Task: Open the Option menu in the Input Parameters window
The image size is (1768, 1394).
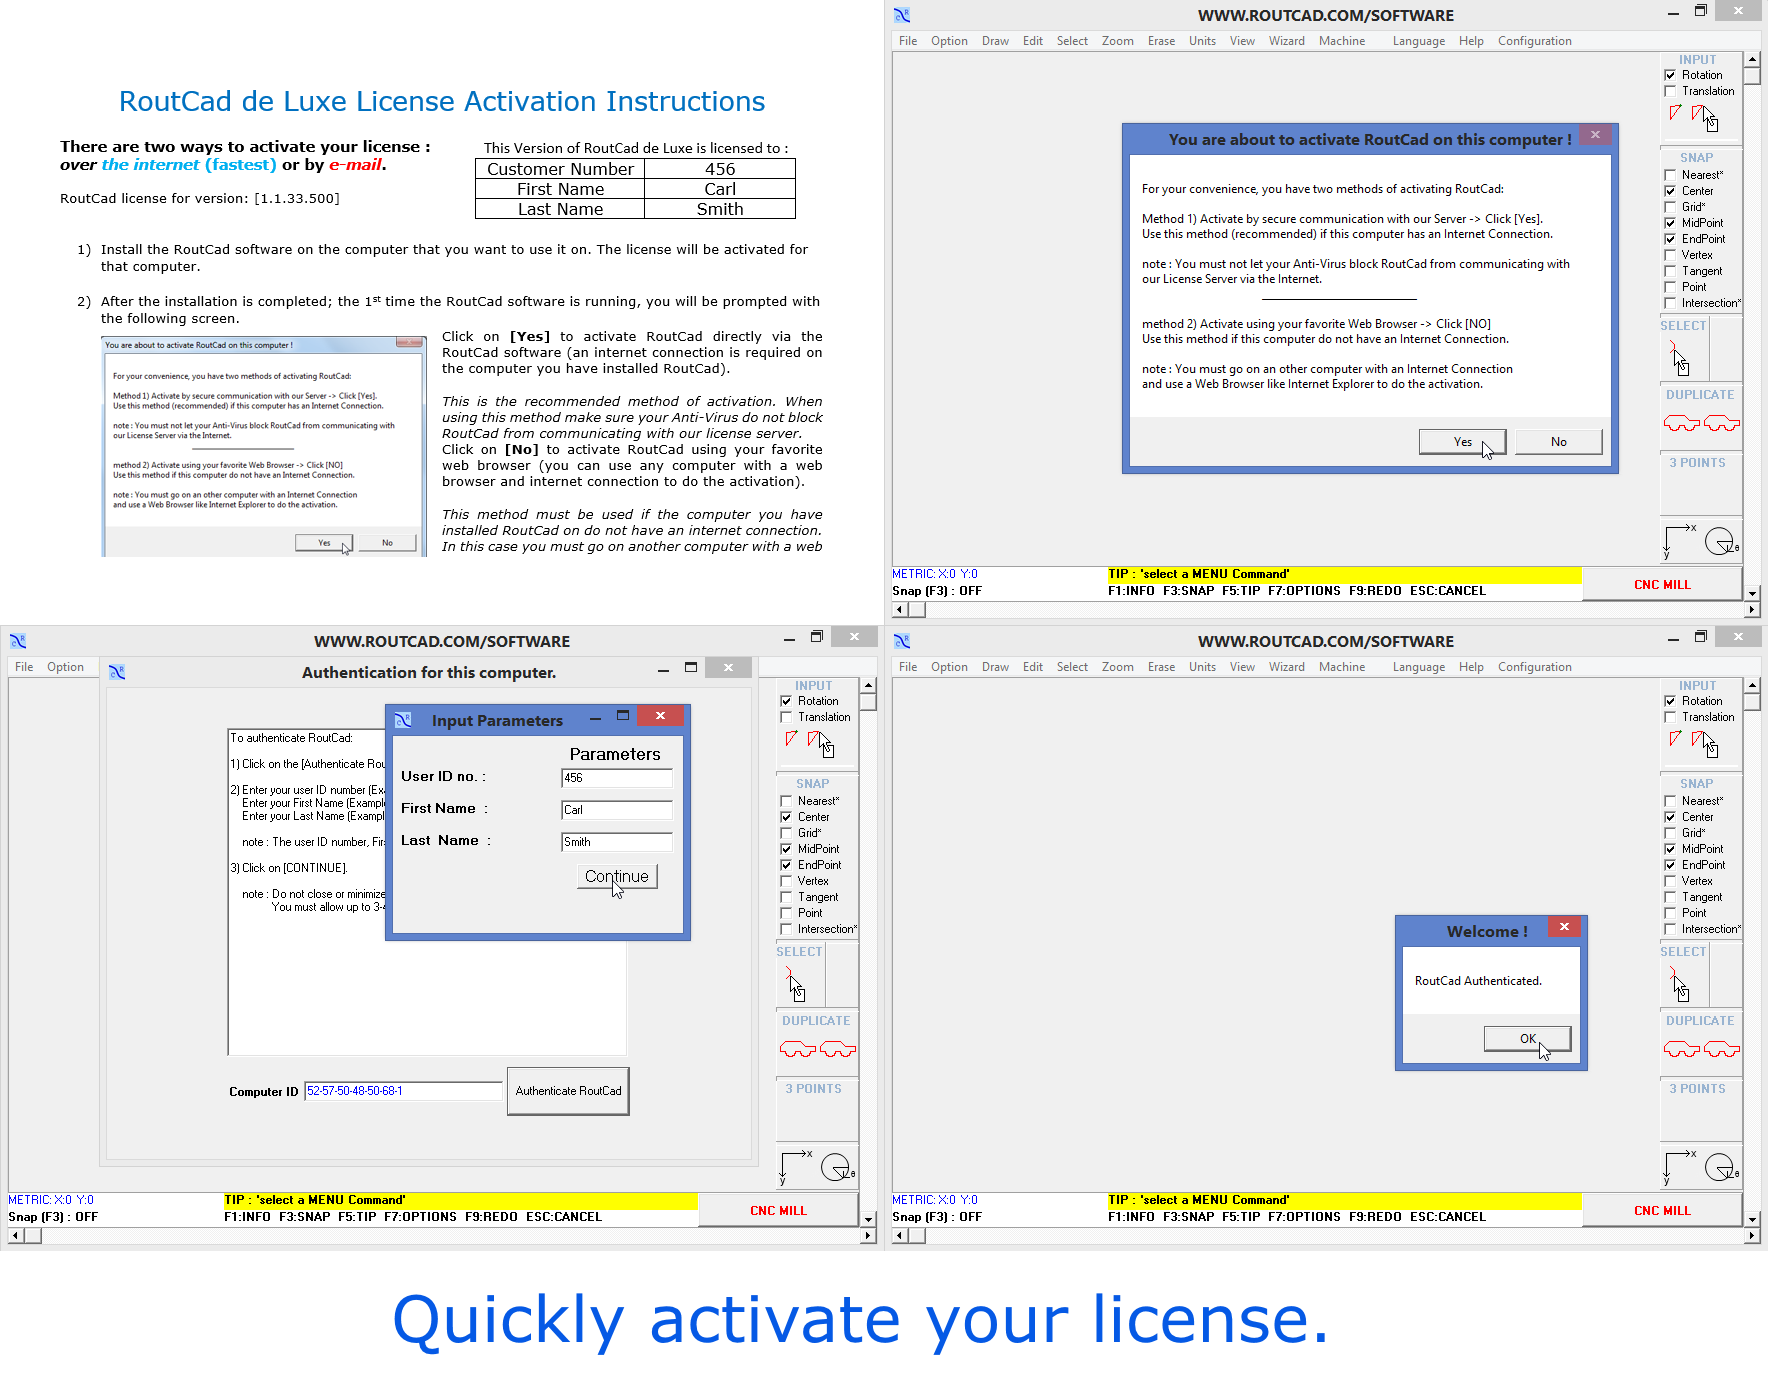Action: coord(65,667)
